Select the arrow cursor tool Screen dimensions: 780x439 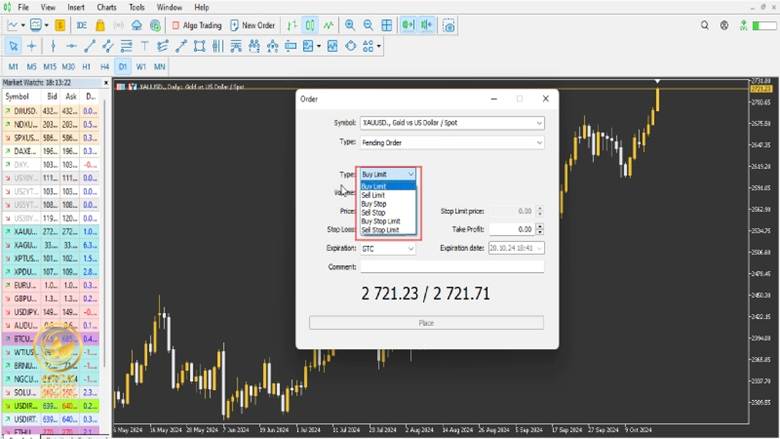pos(13,46)
